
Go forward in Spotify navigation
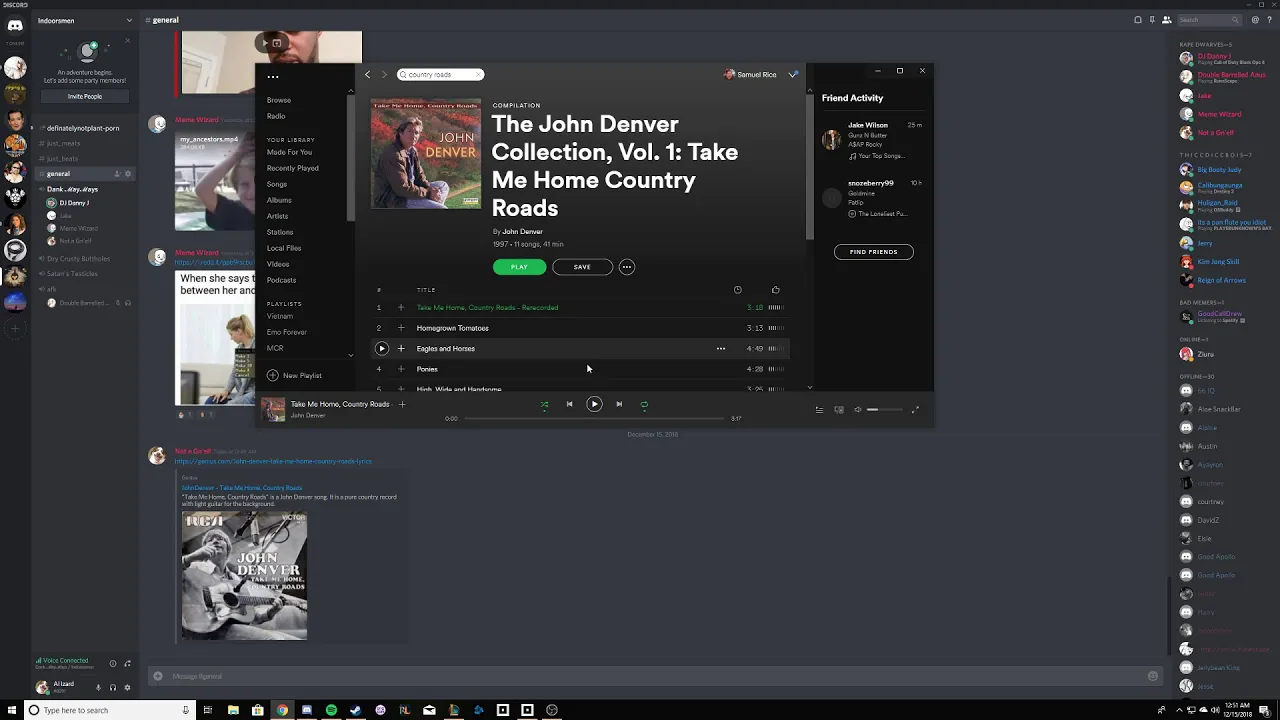click(383, 74)
